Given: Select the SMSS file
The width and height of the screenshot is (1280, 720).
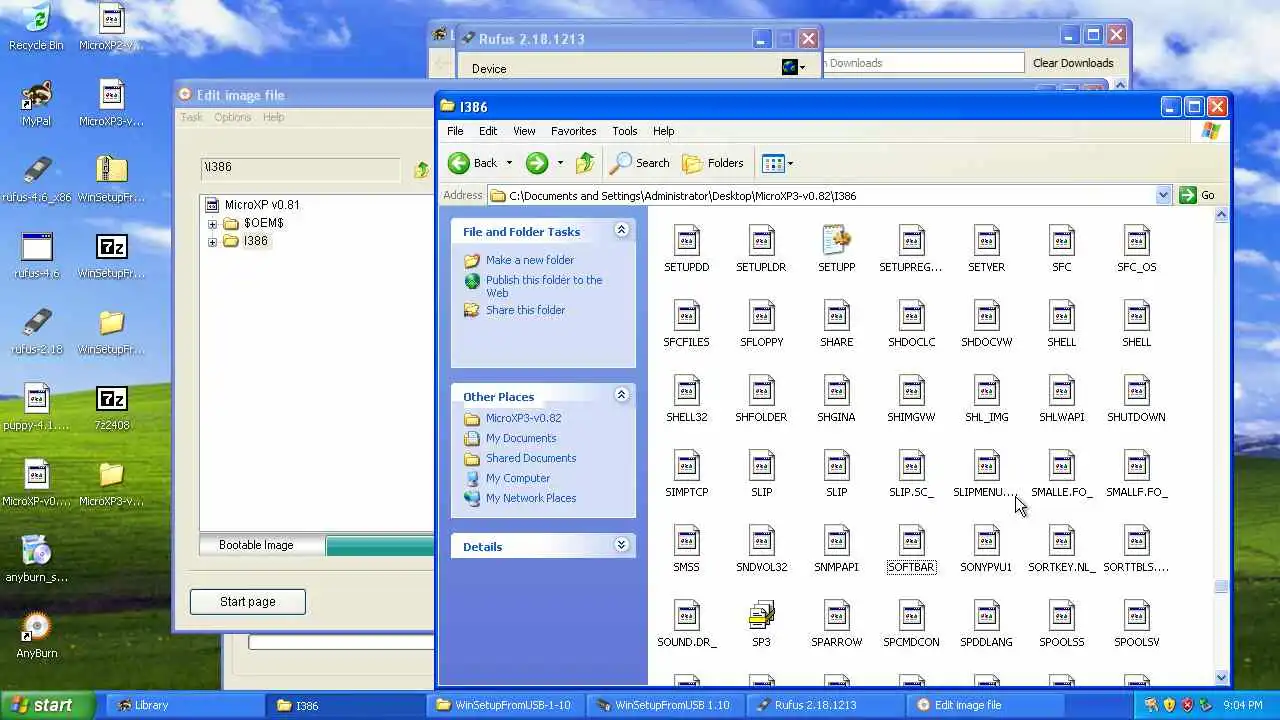Looking at the screenshot, I should pos(686,549).
